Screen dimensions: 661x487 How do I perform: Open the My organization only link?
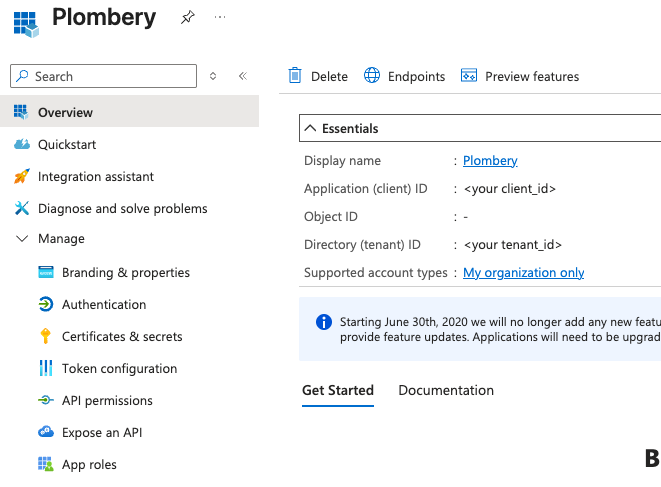524,273
